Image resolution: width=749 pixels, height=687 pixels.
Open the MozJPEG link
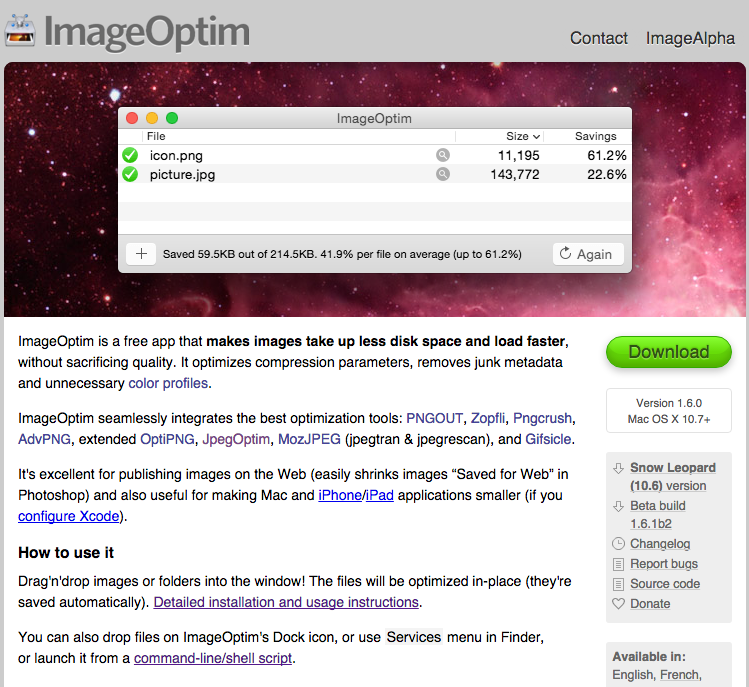click(x=310, y=439)
